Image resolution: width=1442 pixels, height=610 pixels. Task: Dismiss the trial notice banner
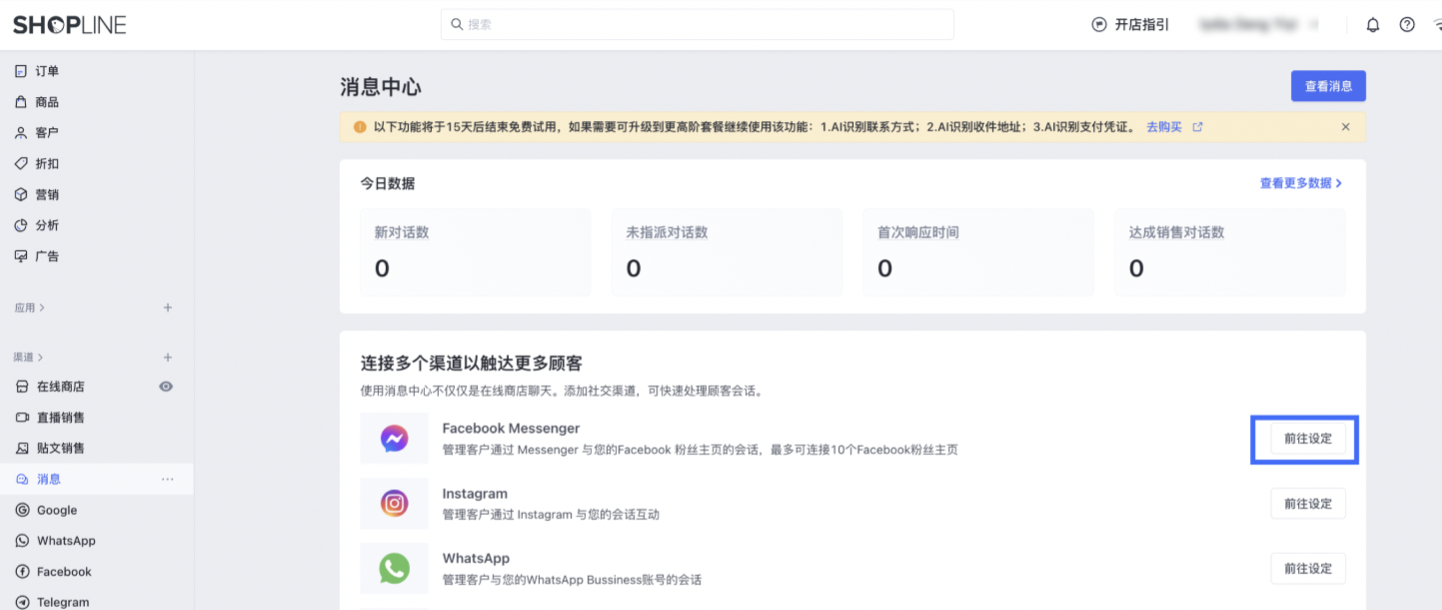[1345, 127]
